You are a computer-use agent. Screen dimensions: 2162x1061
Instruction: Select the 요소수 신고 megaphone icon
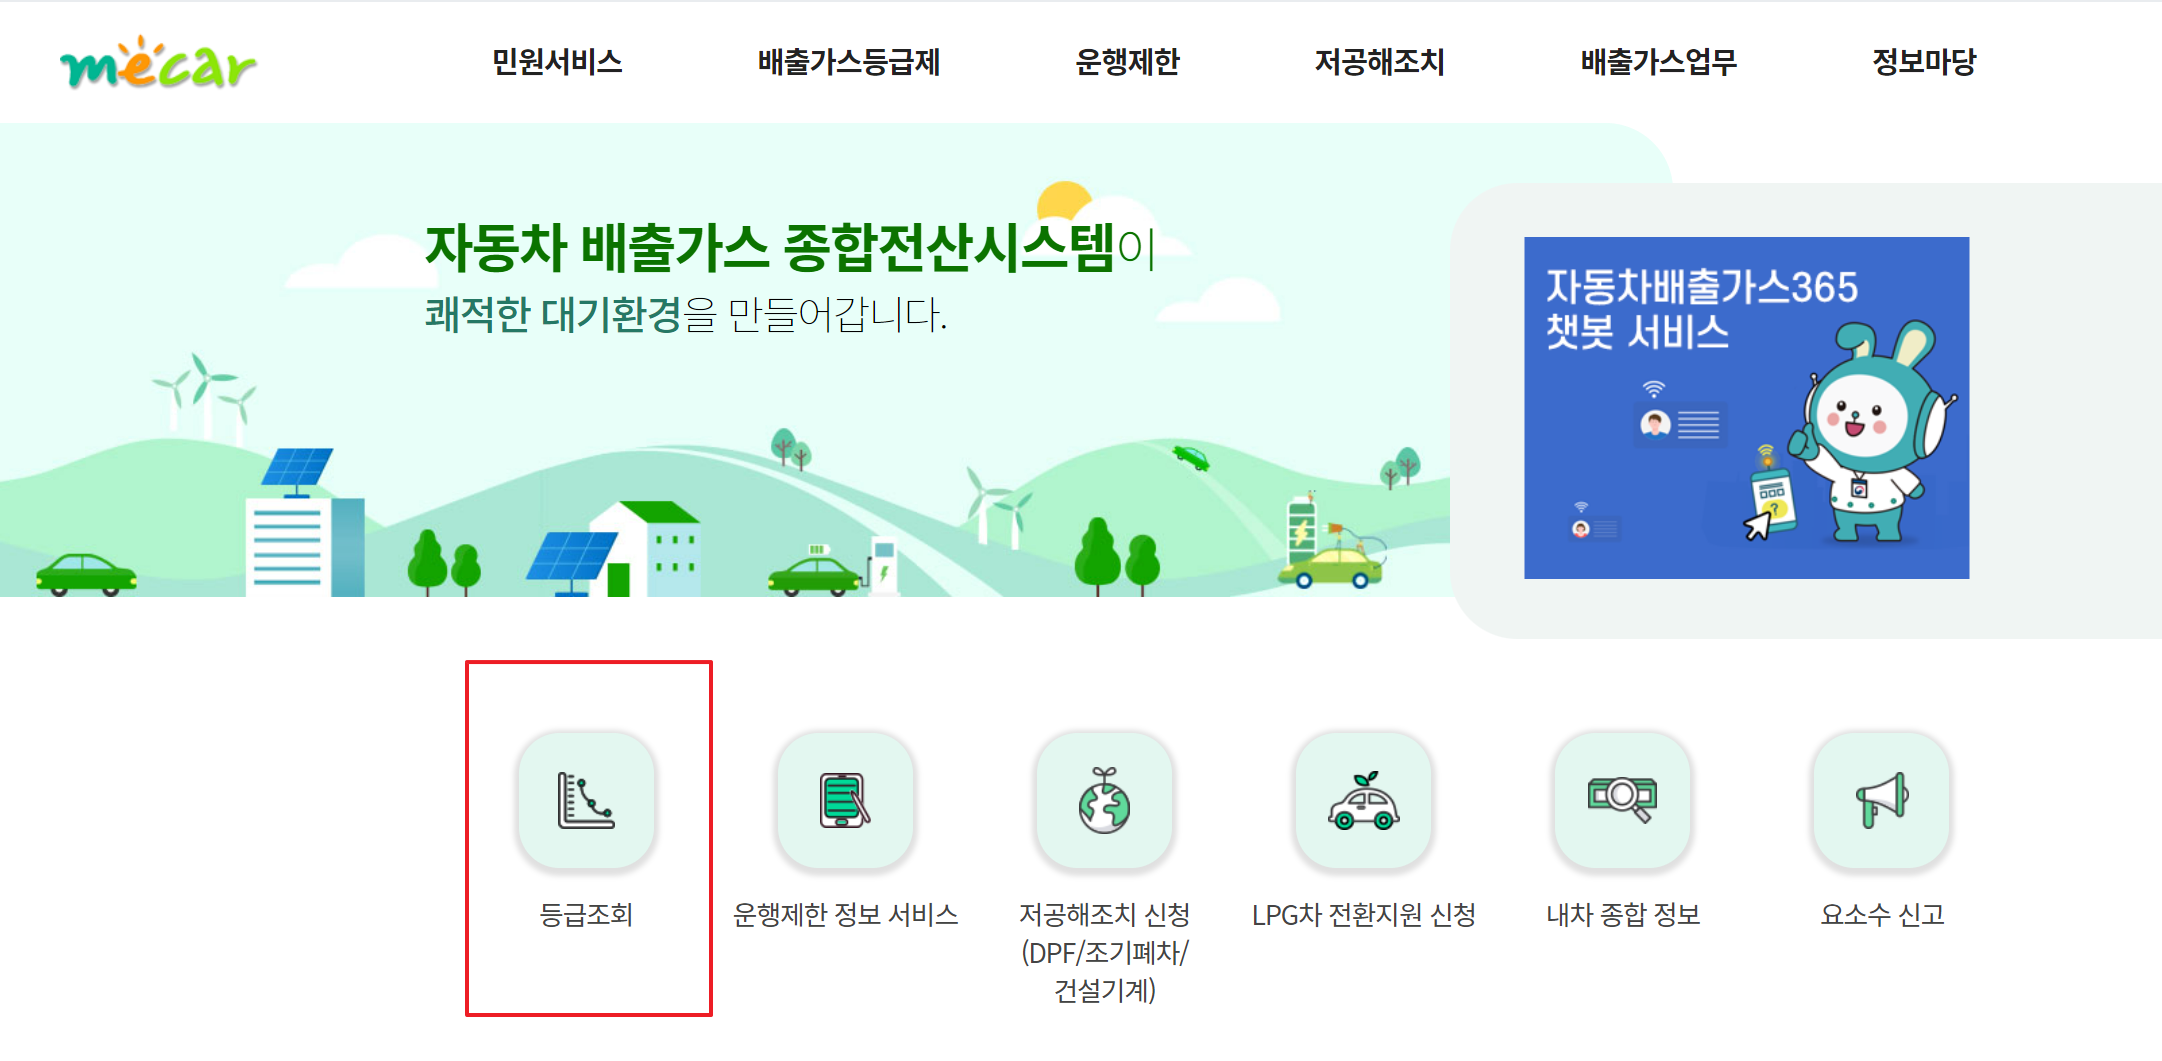click(1881, 800)
